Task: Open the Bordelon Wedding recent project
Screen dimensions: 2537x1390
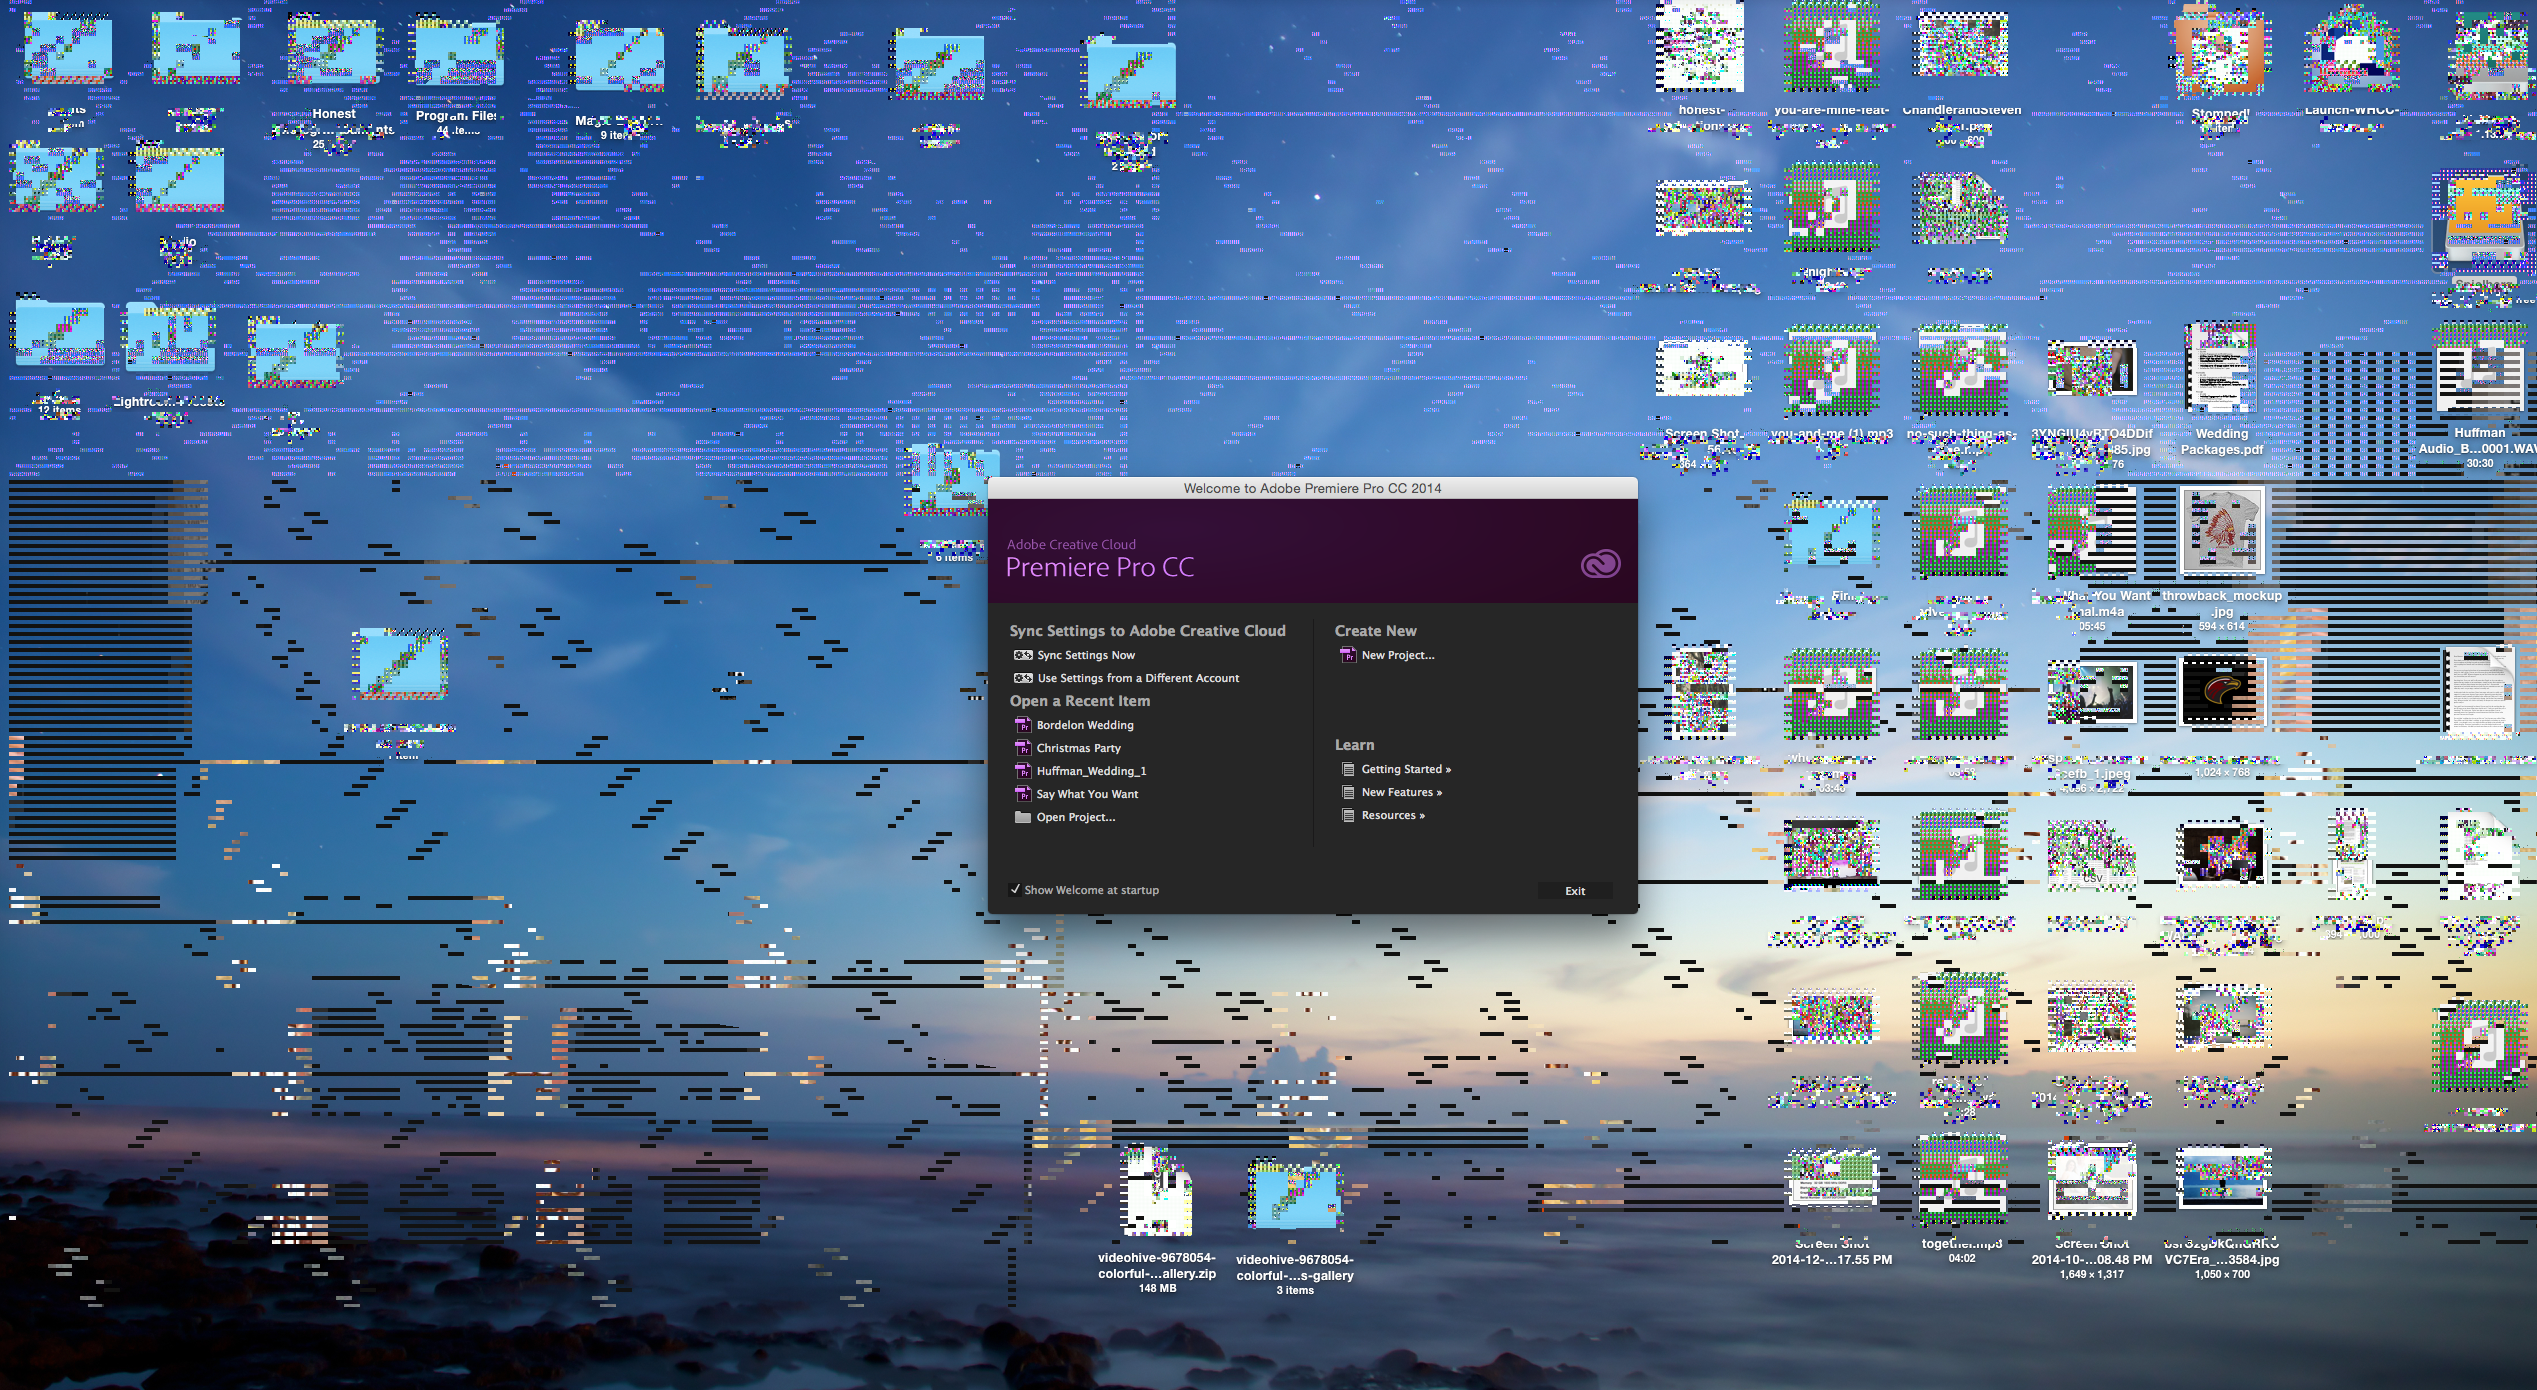Action: 1074,725
